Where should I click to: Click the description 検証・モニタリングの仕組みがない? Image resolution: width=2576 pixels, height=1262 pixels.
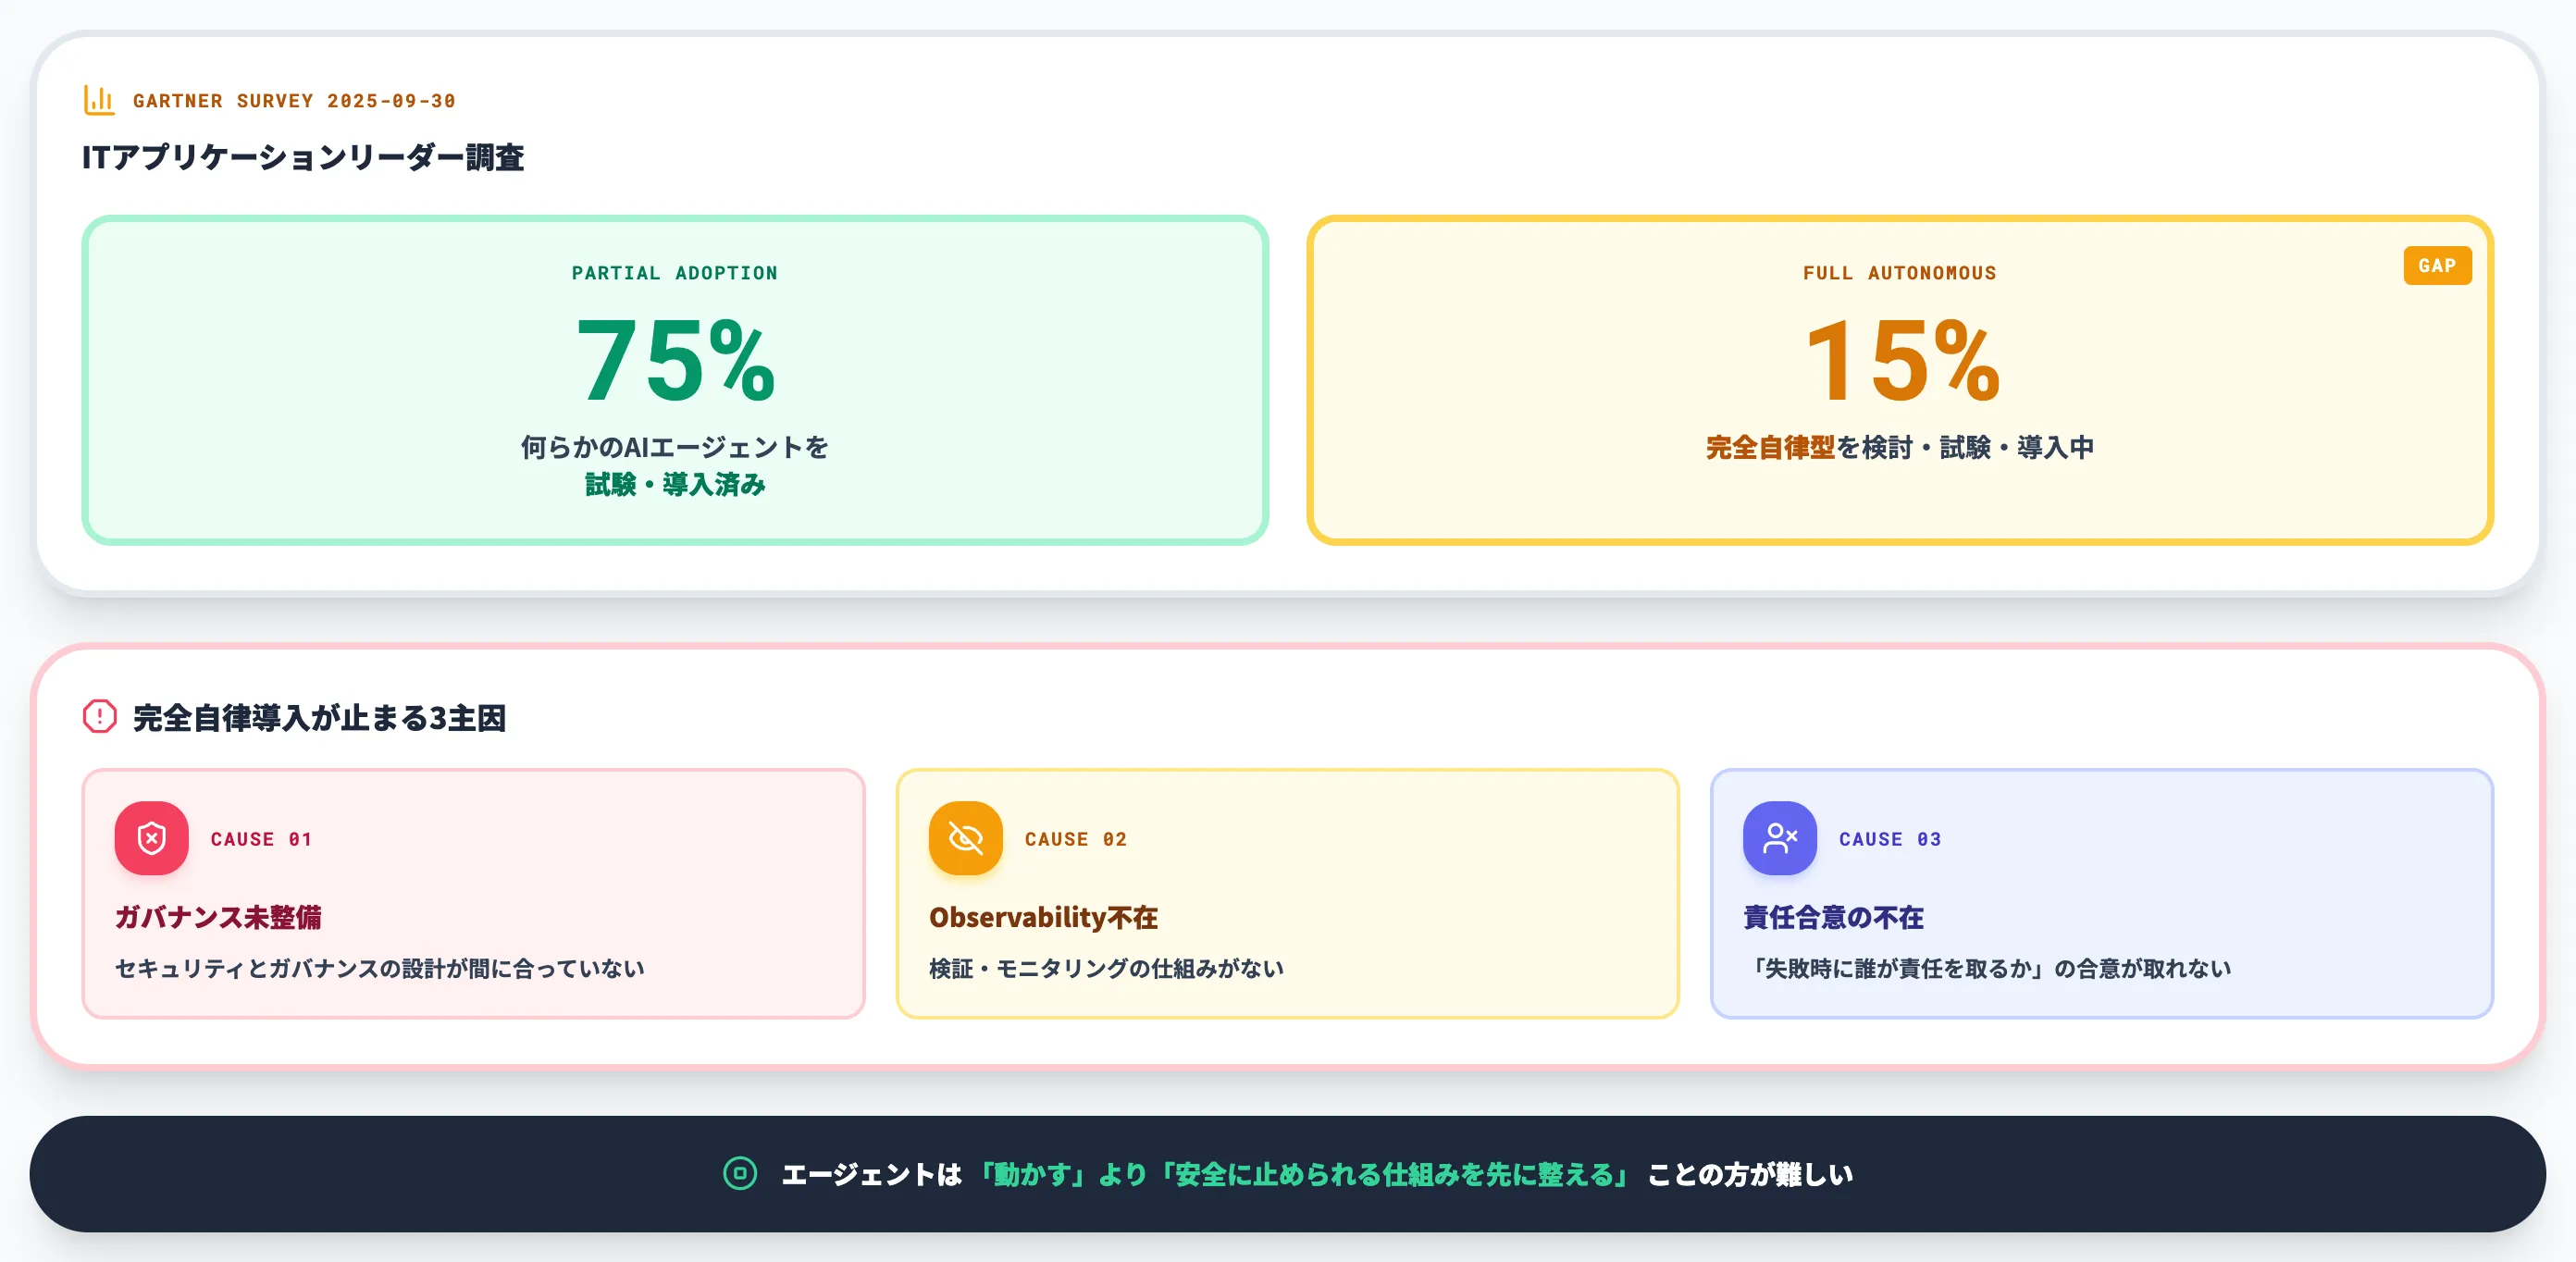pos(1106,968)
